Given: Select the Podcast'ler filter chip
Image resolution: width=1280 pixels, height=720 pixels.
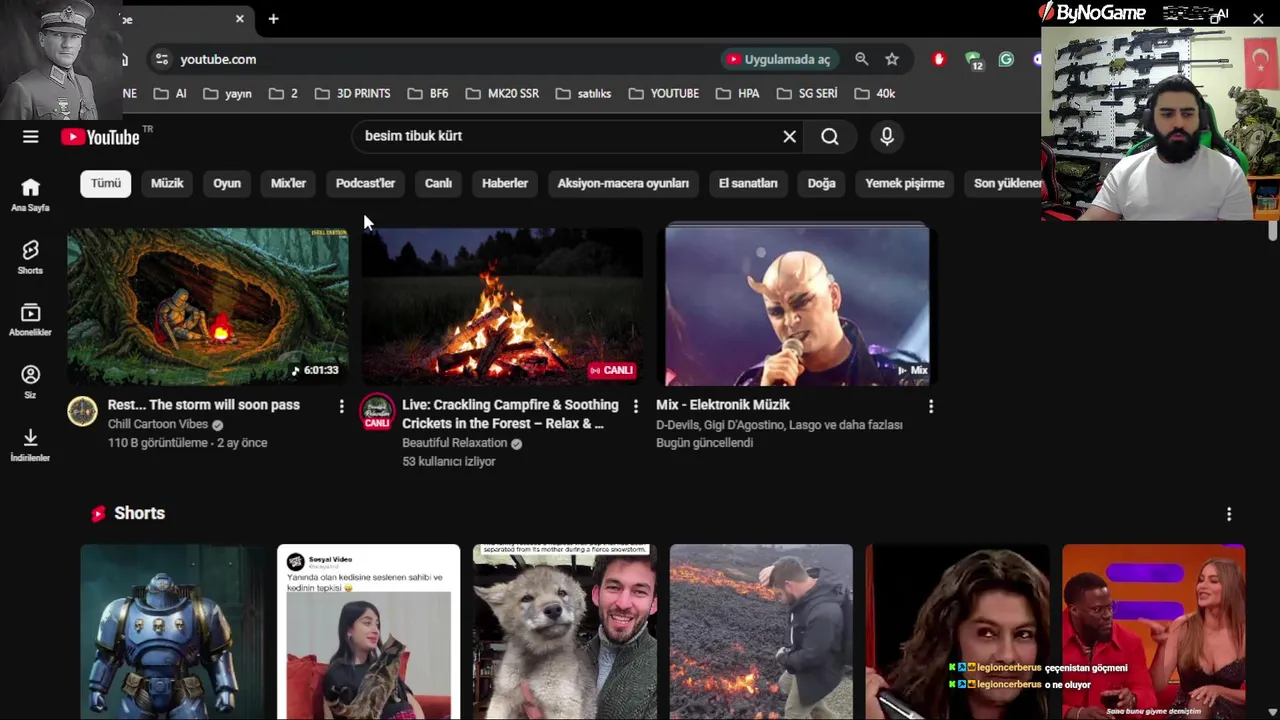Looking at the screenshot, I should 365,183.
